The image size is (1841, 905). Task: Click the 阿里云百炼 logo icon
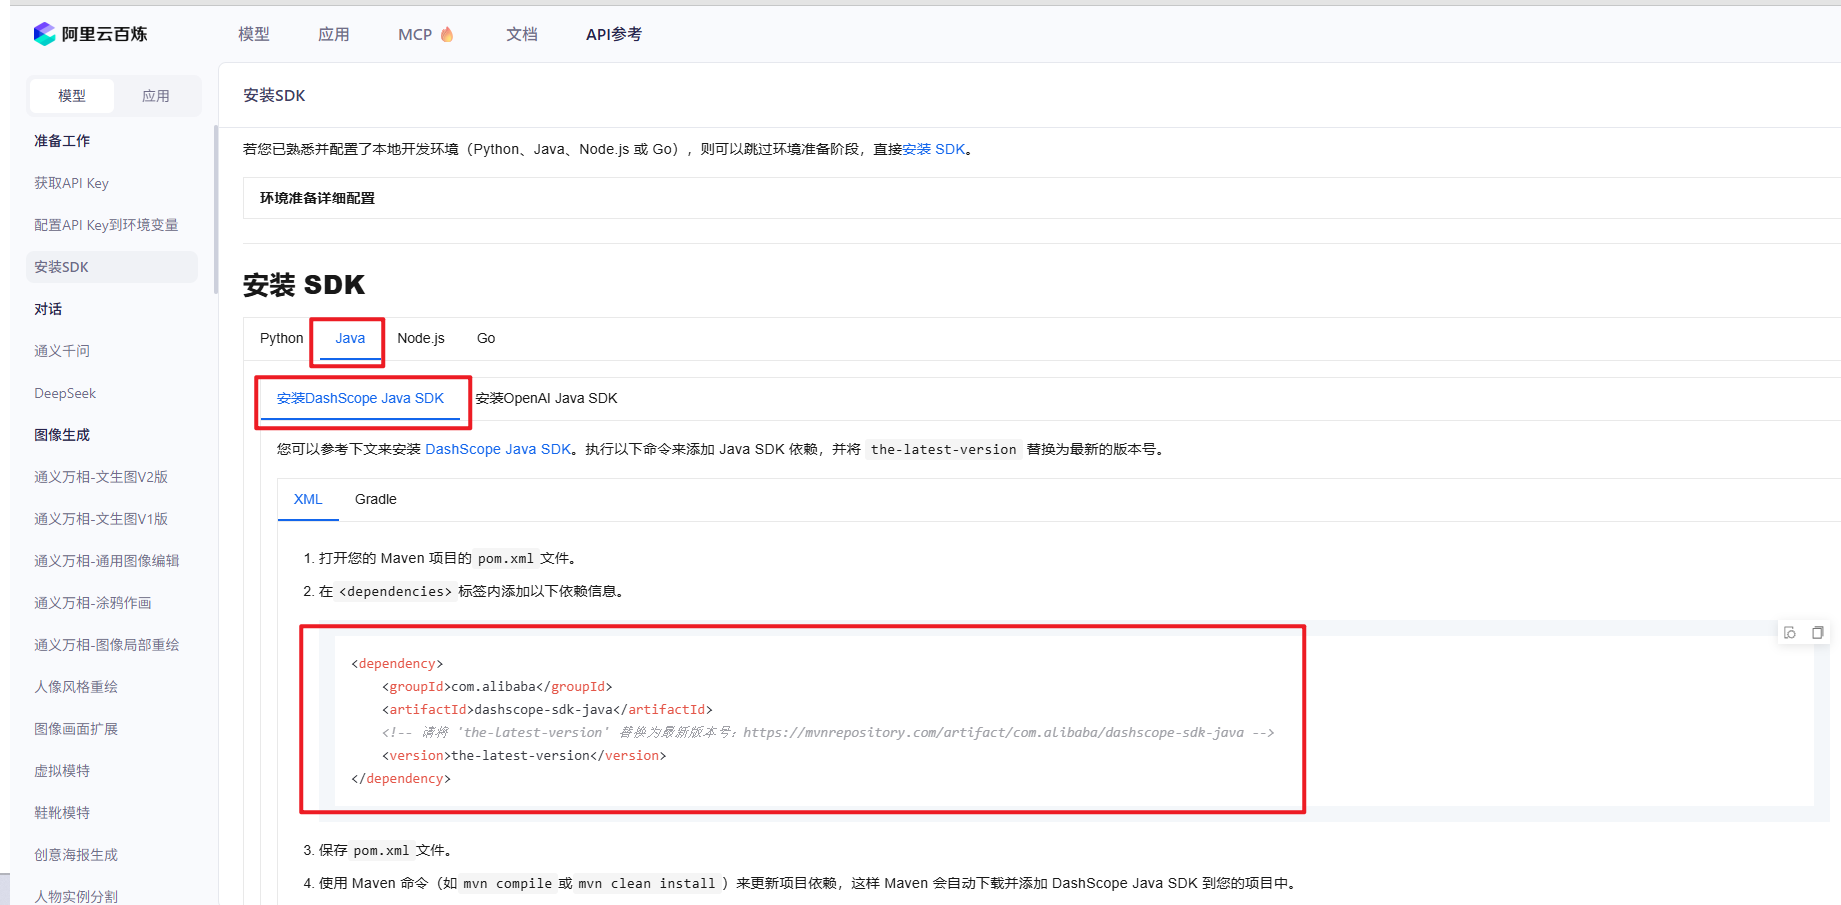[x=45, y=34]
